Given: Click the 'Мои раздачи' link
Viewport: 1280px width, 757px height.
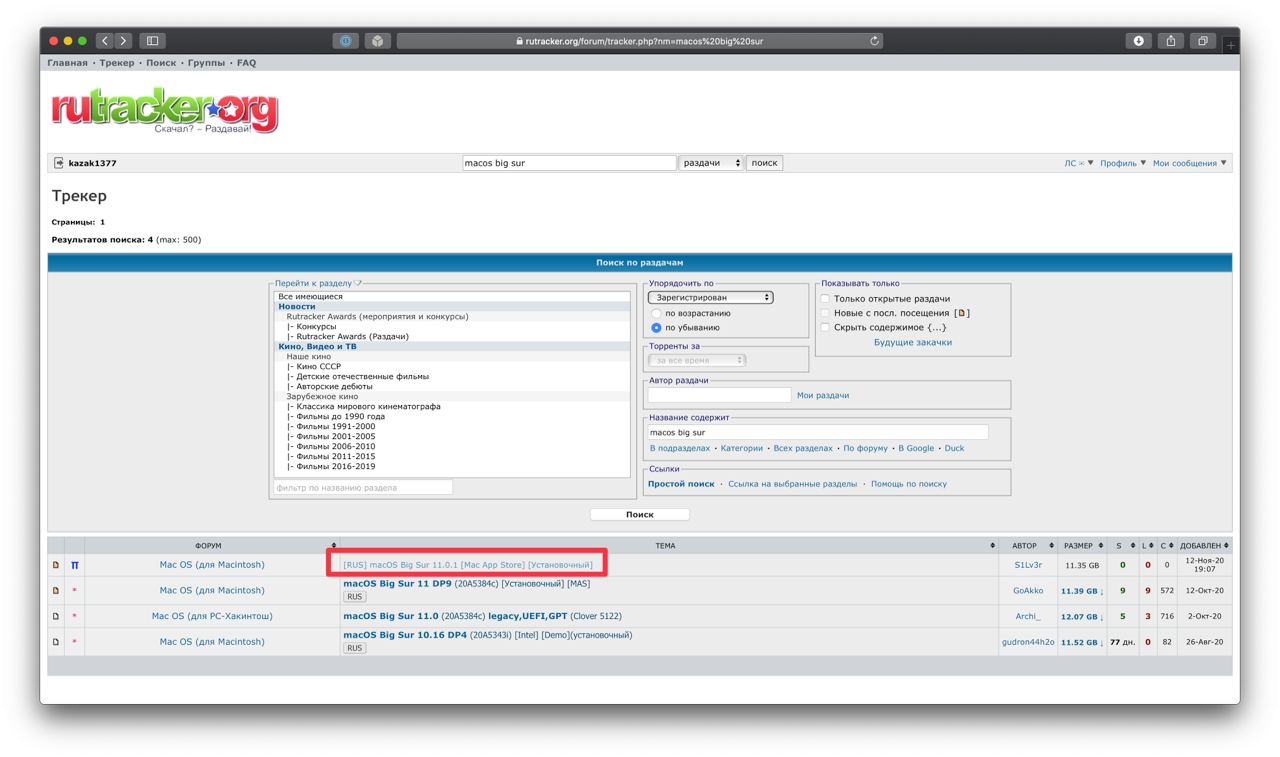Looking at the screenshot, I should click(823, 395).
